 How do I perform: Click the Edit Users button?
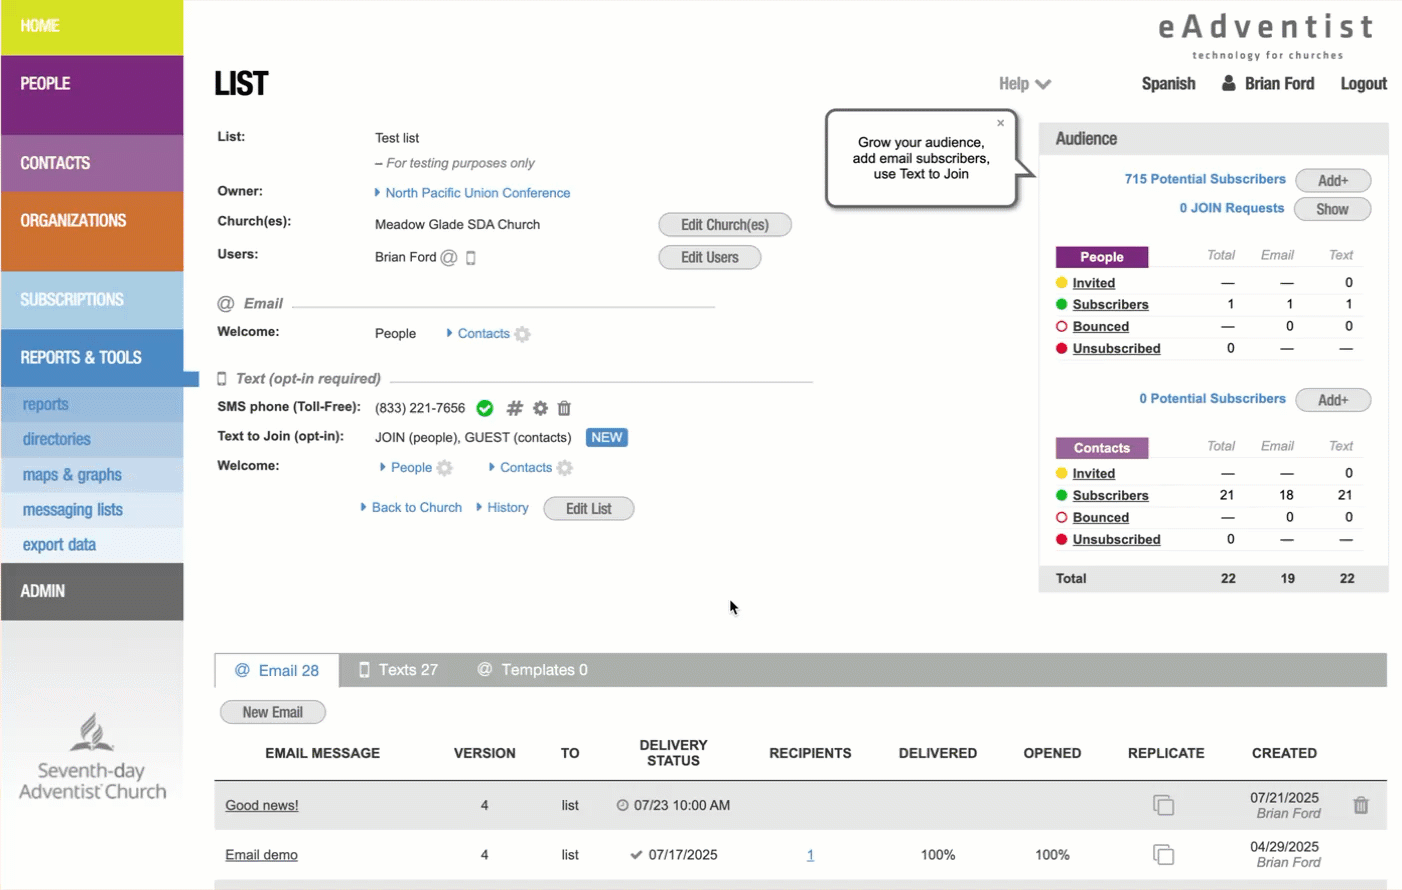coord(710,258)
